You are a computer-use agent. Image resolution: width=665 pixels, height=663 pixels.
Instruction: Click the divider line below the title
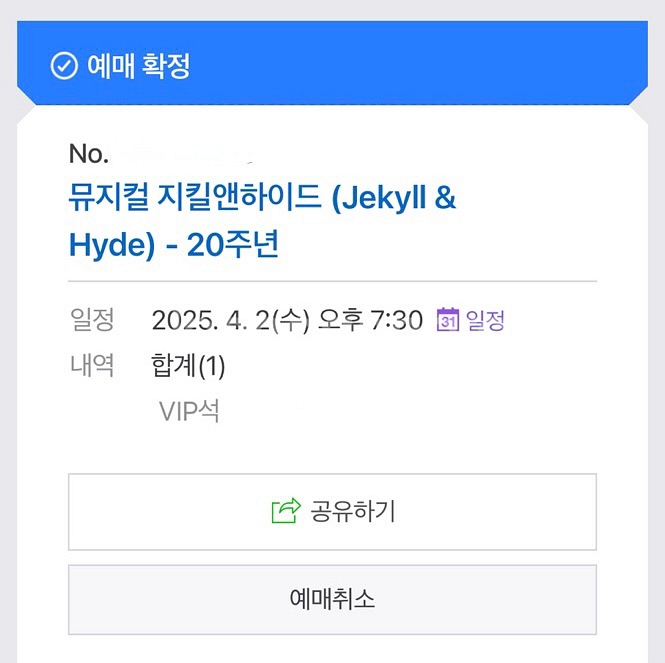point(332,281)
